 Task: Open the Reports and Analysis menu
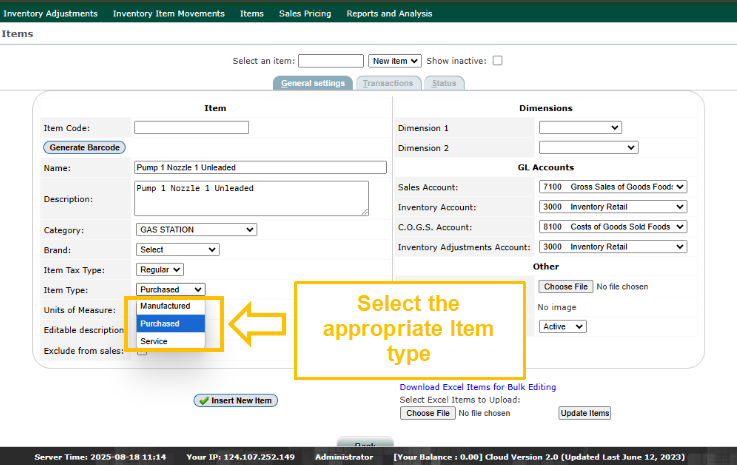pyautogui.click(x=389, y=14)
